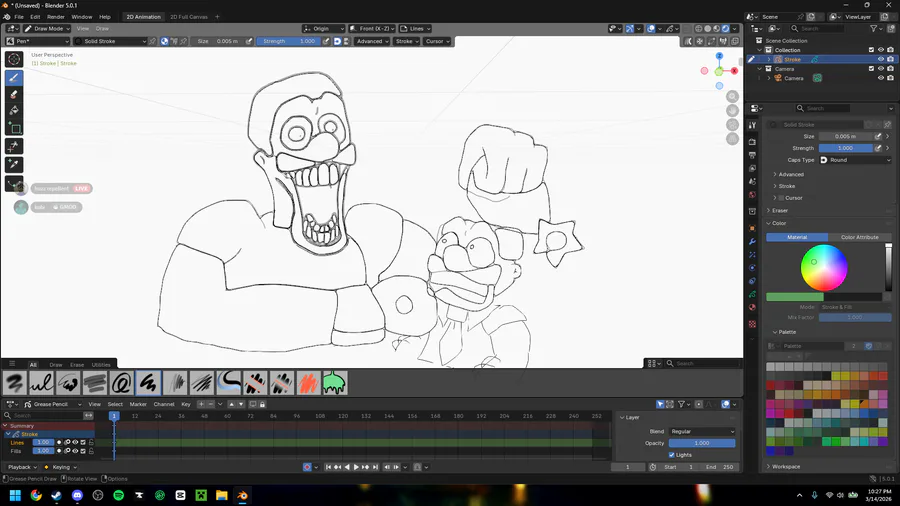Screen dimensions: 900x506
Task: Toggle Cursor checkbox in brush settings
Action: (x=781, y=198)
